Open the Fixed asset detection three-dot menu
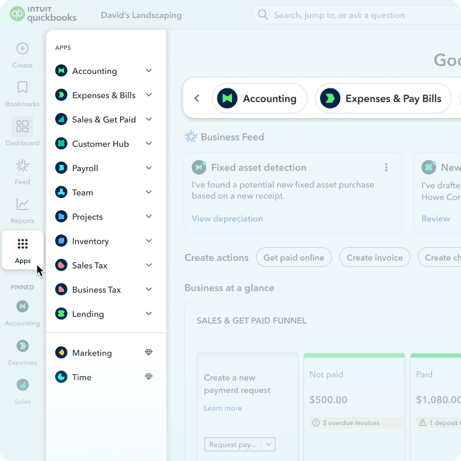 click(x=386, y=167)
